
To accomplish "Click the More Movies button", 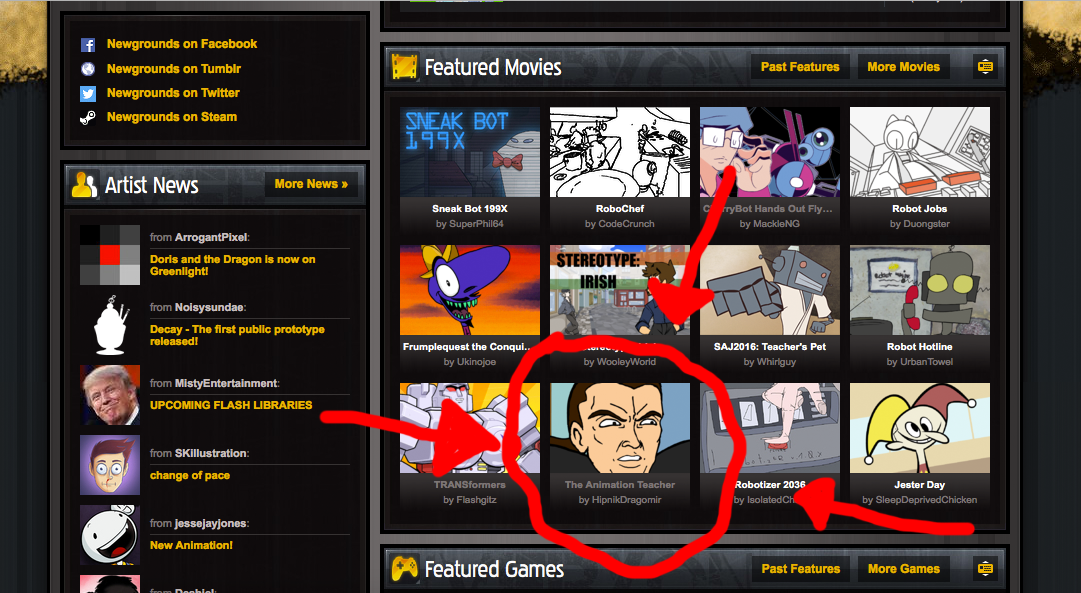I will point(903,67).
